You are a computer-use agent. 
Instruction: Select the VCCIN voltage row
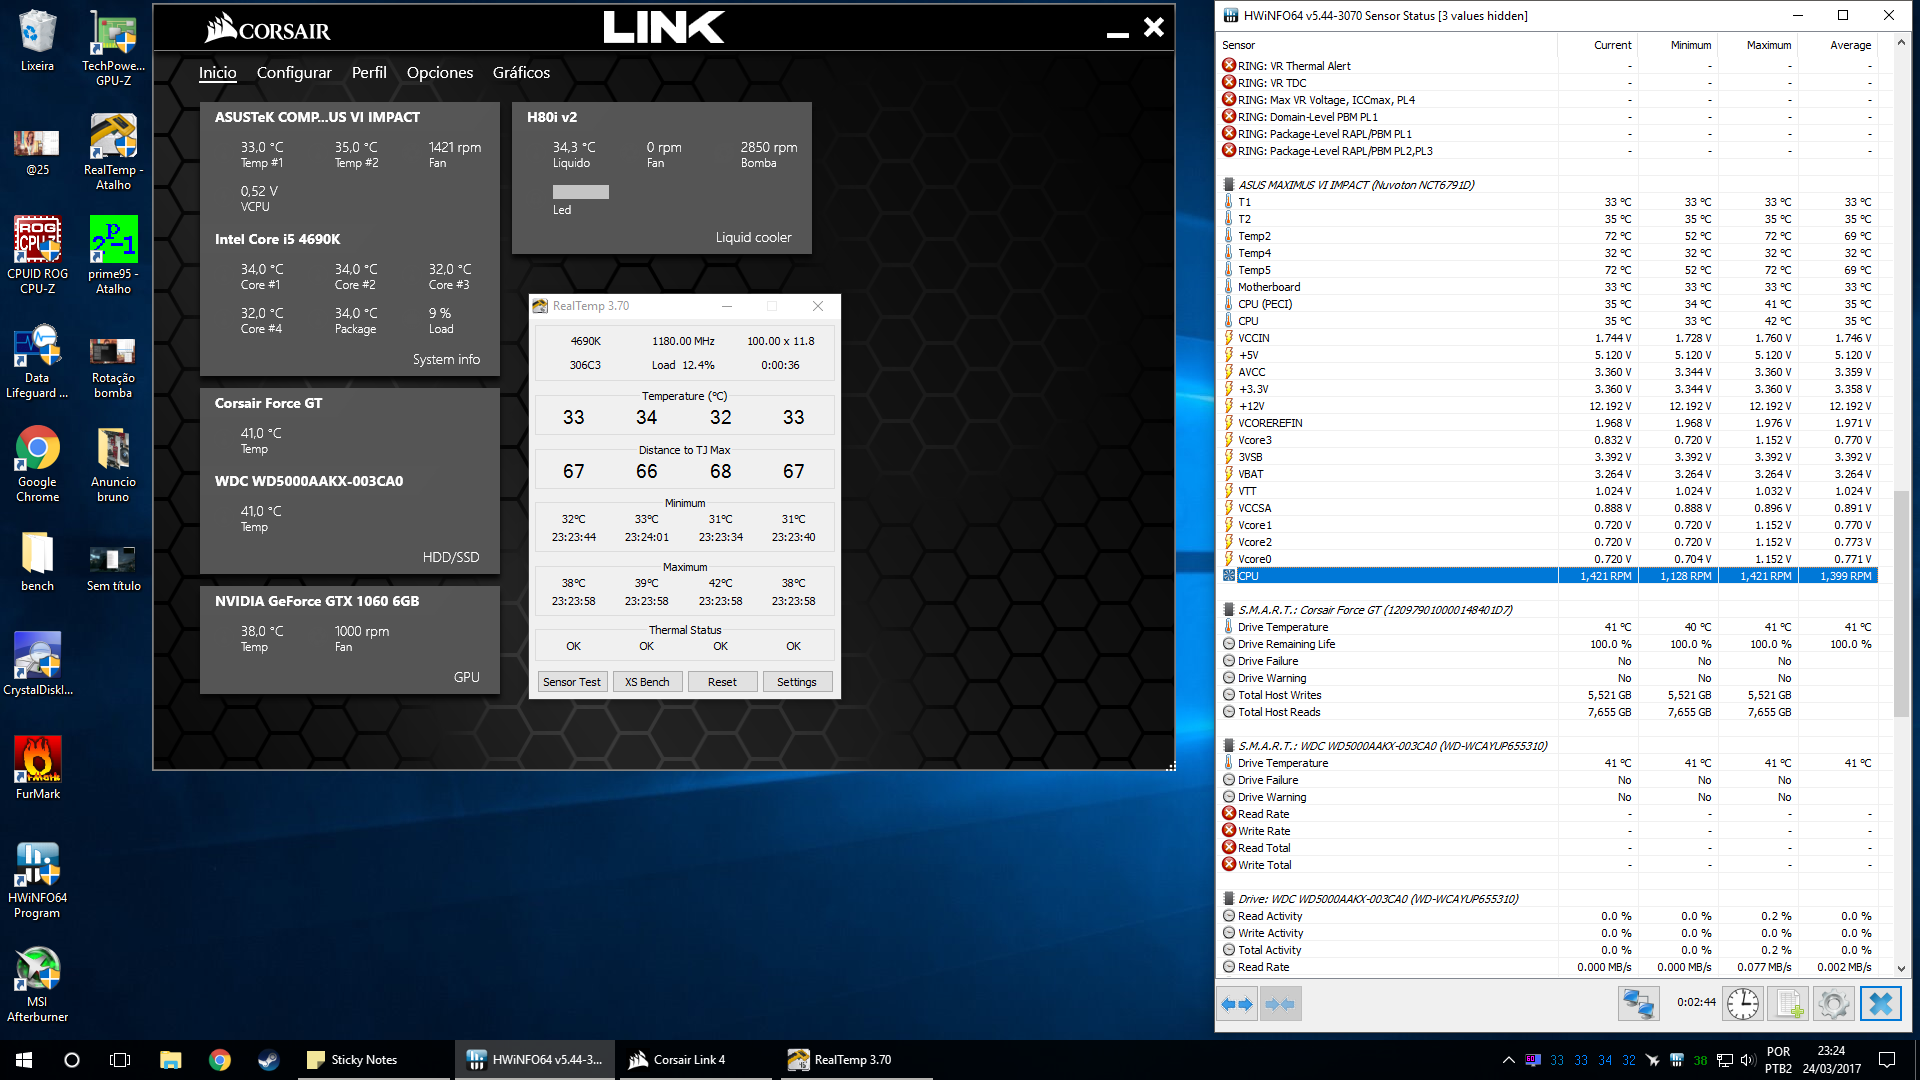point(1548,338)
